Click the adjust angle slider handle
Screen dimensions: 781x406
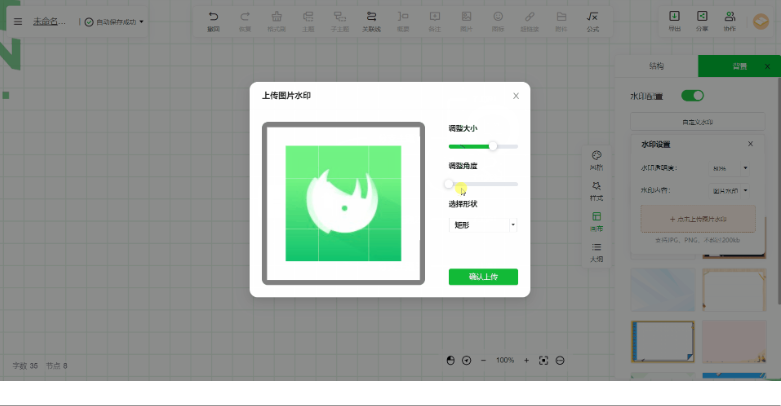pyautogui.click(x=449, y=184)
